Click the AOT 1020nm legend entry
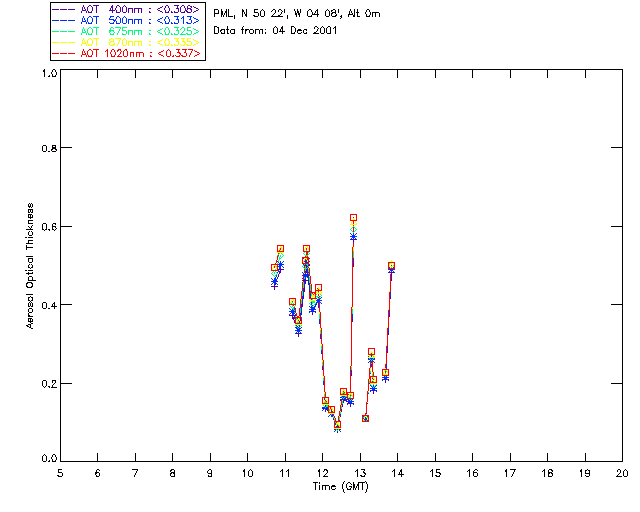 tap(127, 53)
